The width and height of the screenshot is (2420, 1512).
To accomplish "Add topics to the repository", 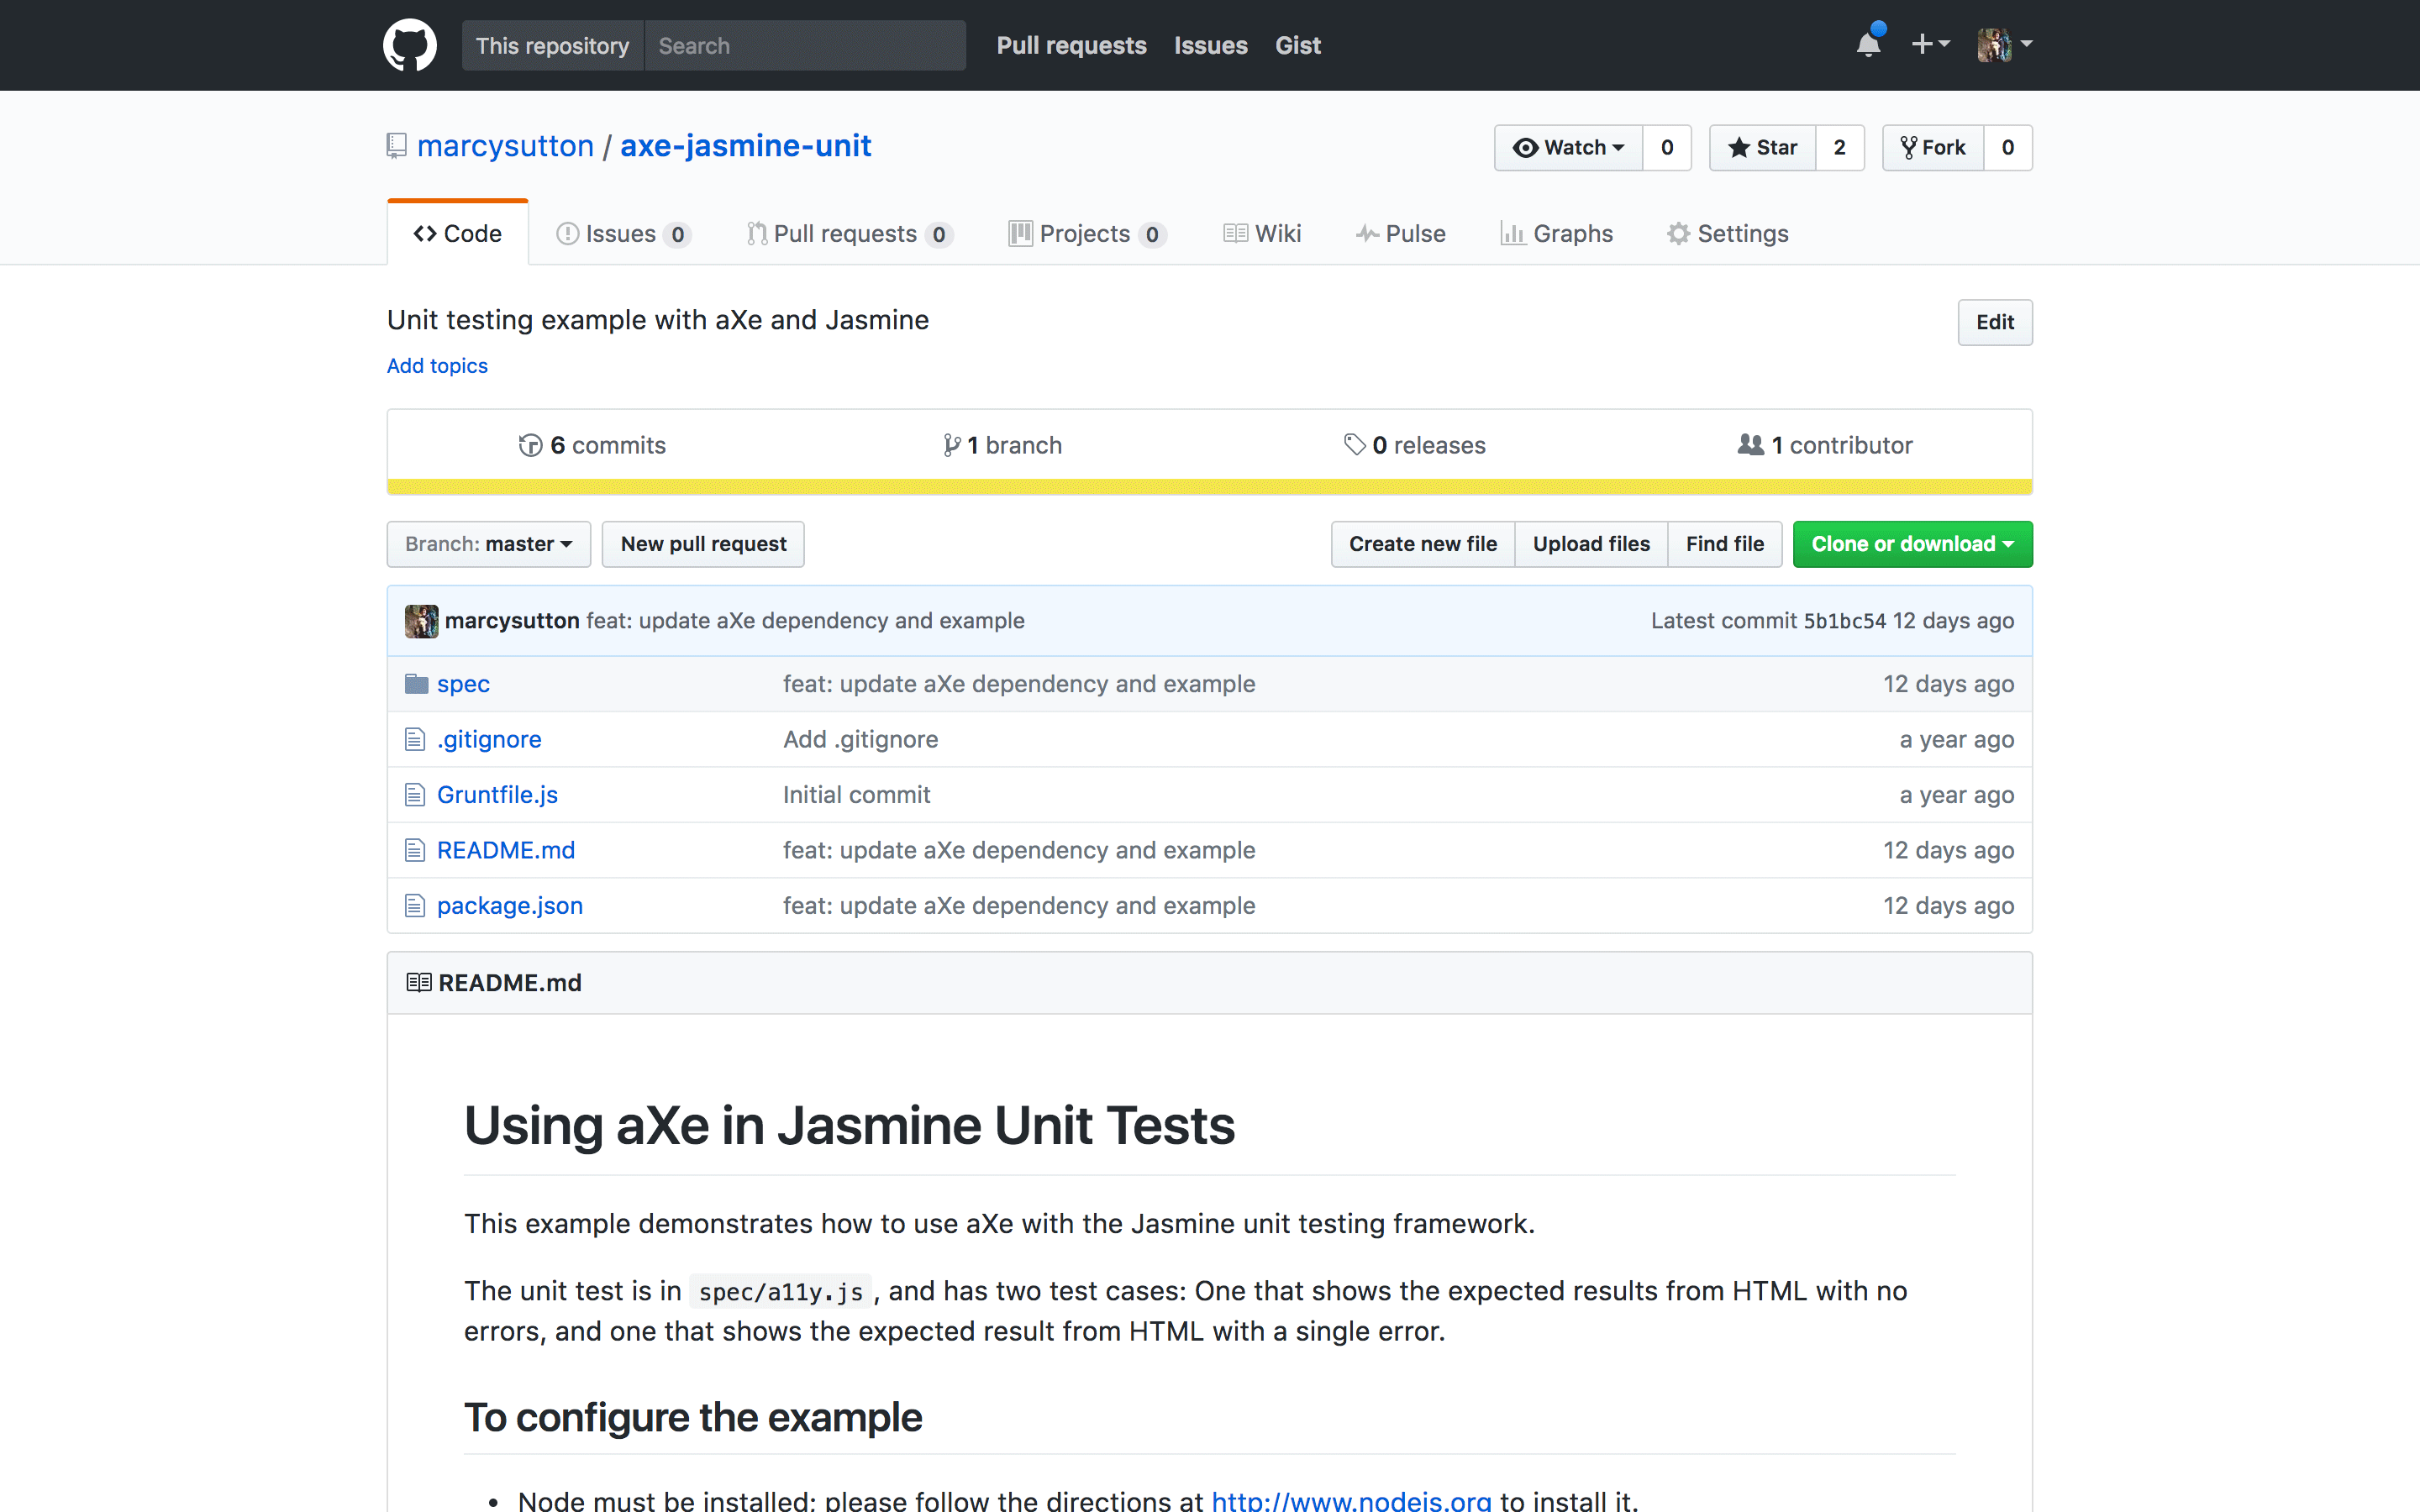I will point(437,365).
